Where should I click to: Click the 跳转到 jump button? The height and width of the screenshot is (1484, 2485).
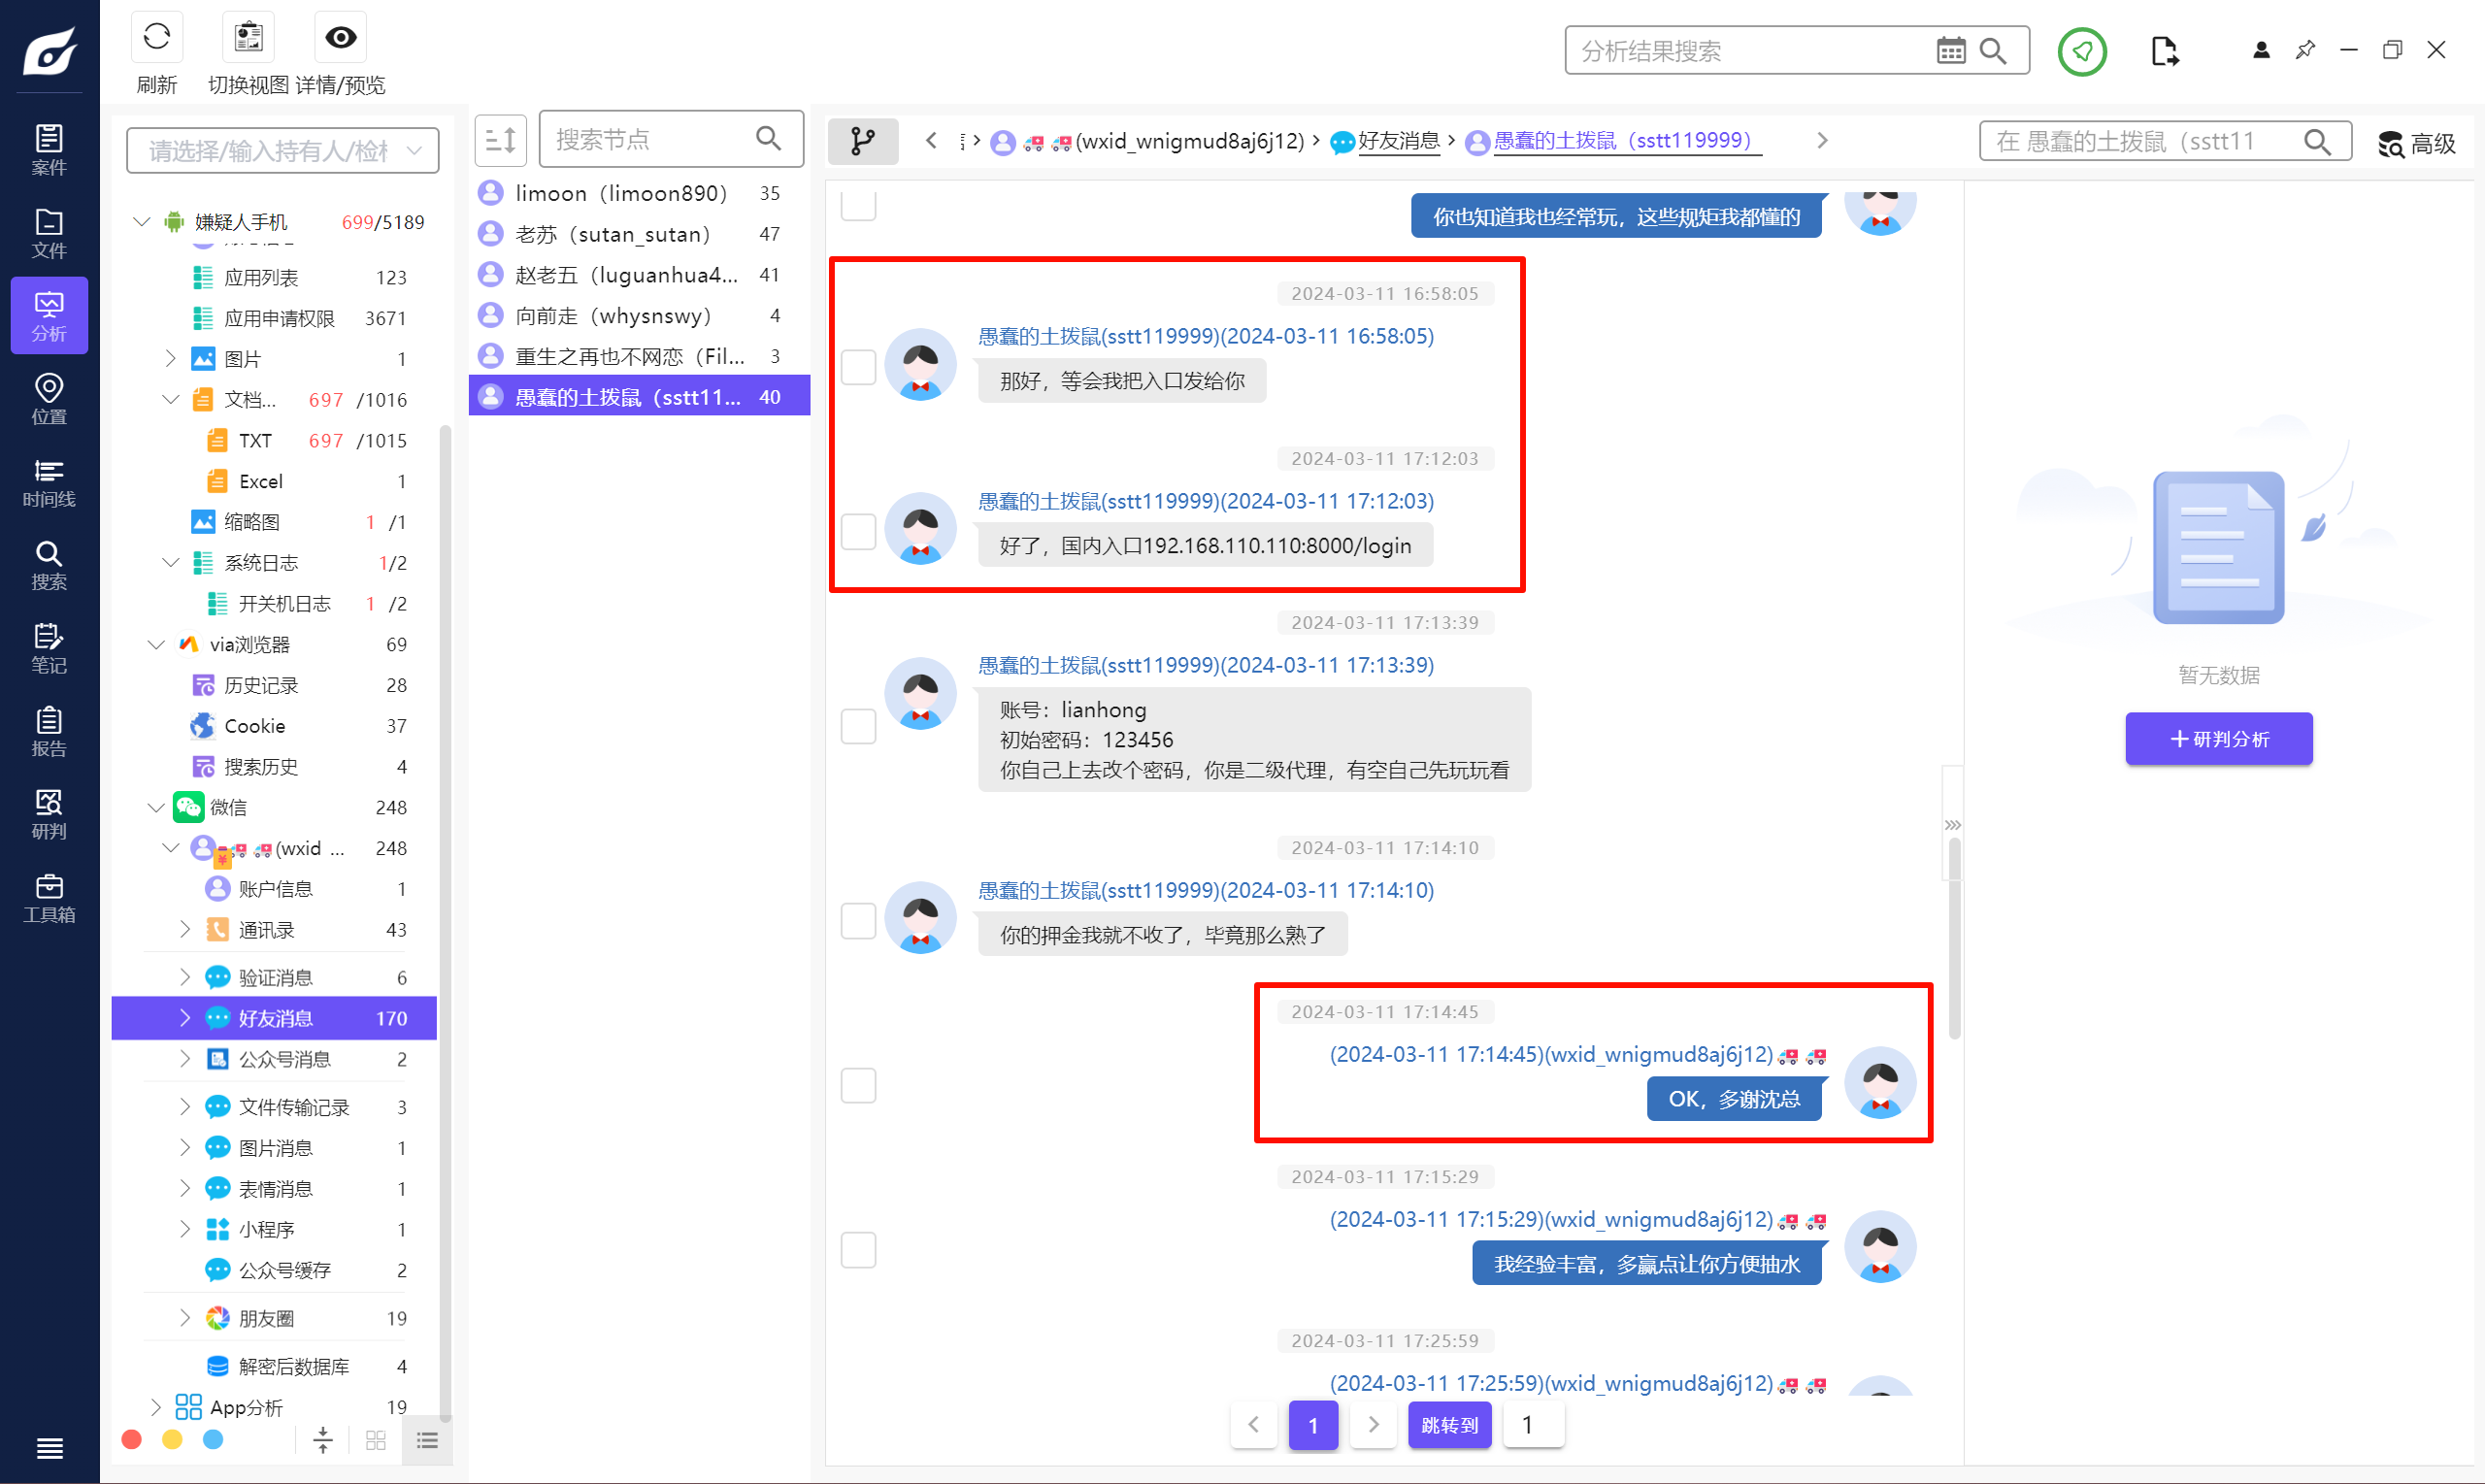[x=1449, y=1425]
